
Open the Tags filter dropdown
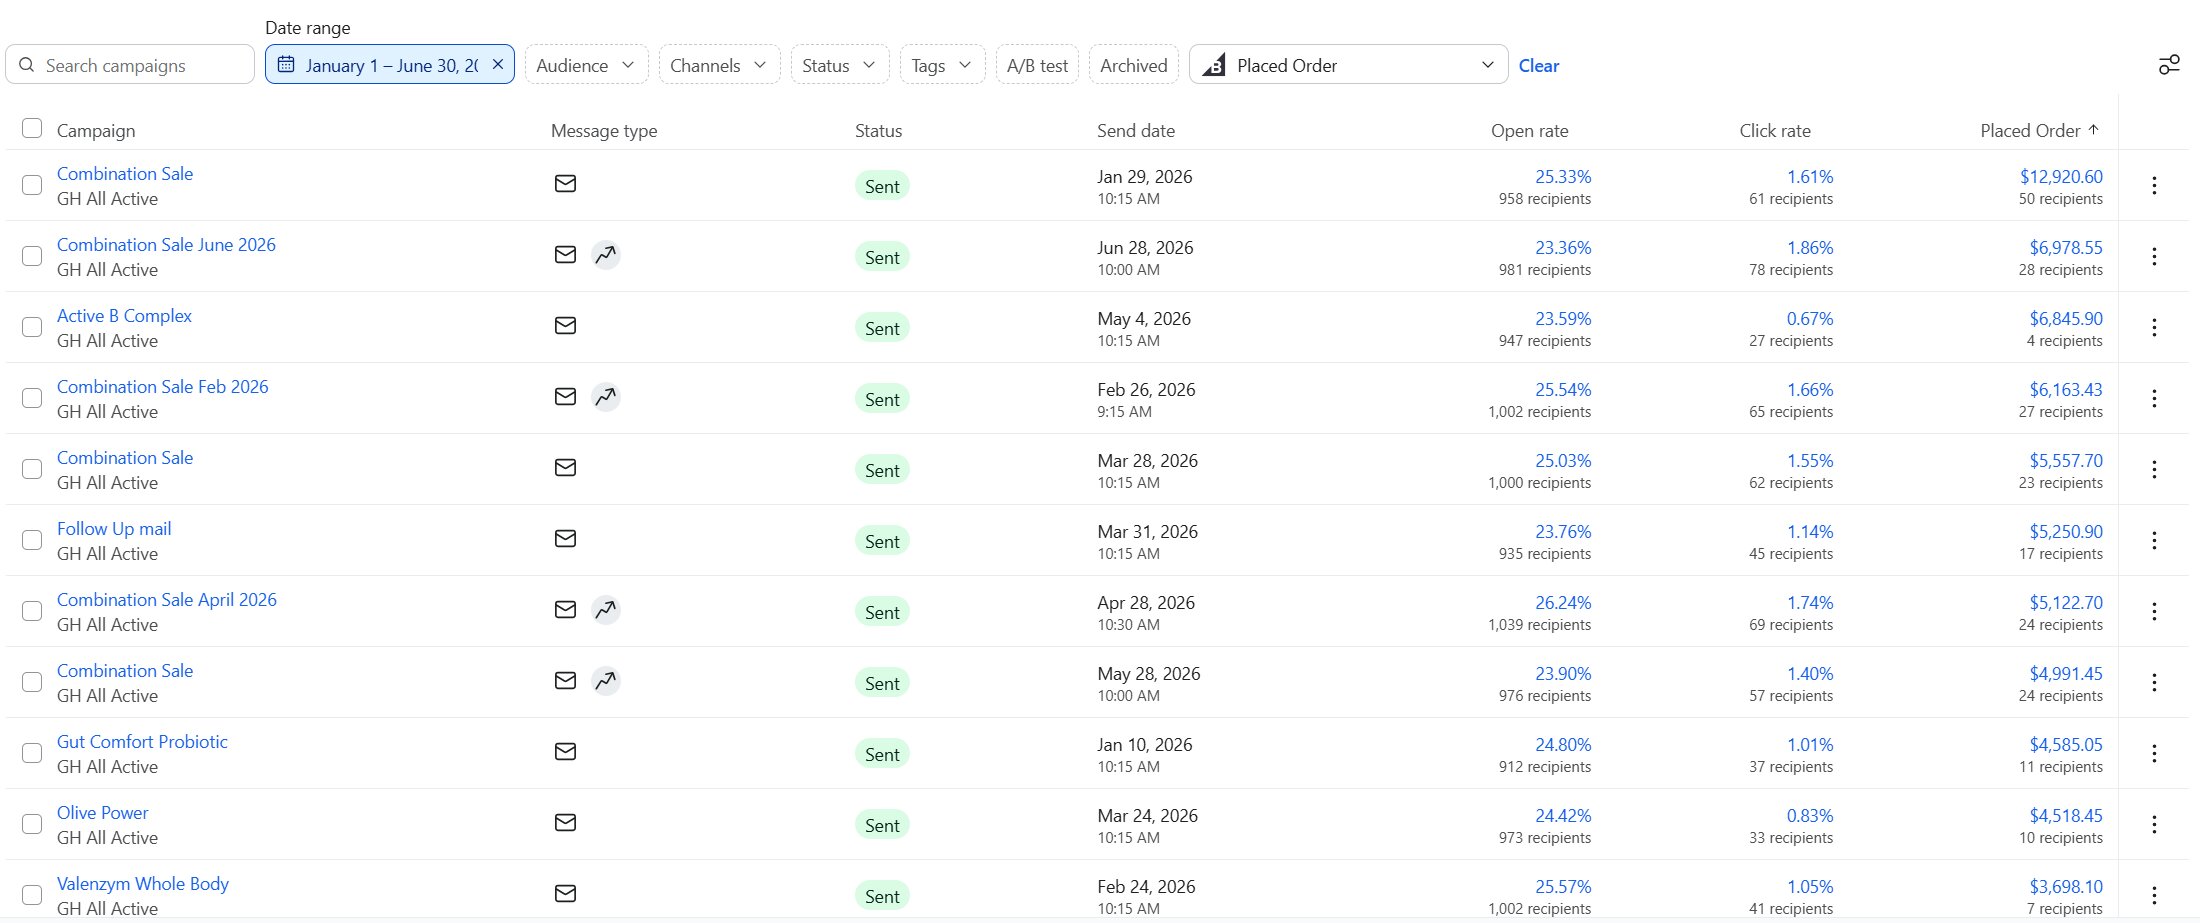[x=942, y=65]
